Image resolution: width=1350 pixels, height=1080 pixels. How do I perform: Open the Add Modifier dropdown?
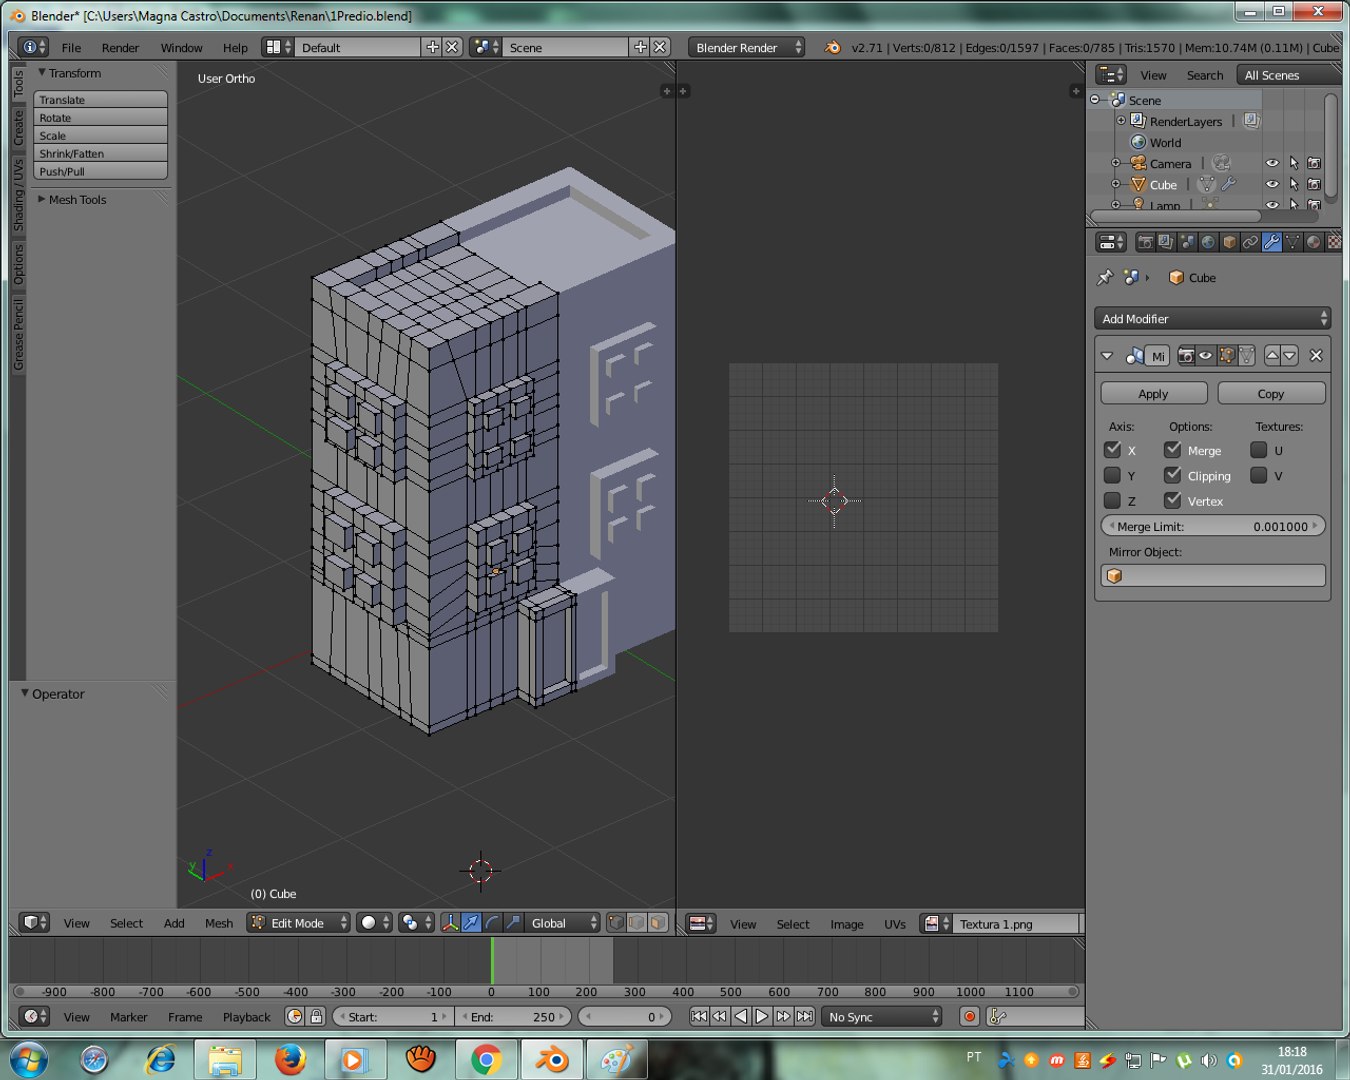tap(1213, 318)
